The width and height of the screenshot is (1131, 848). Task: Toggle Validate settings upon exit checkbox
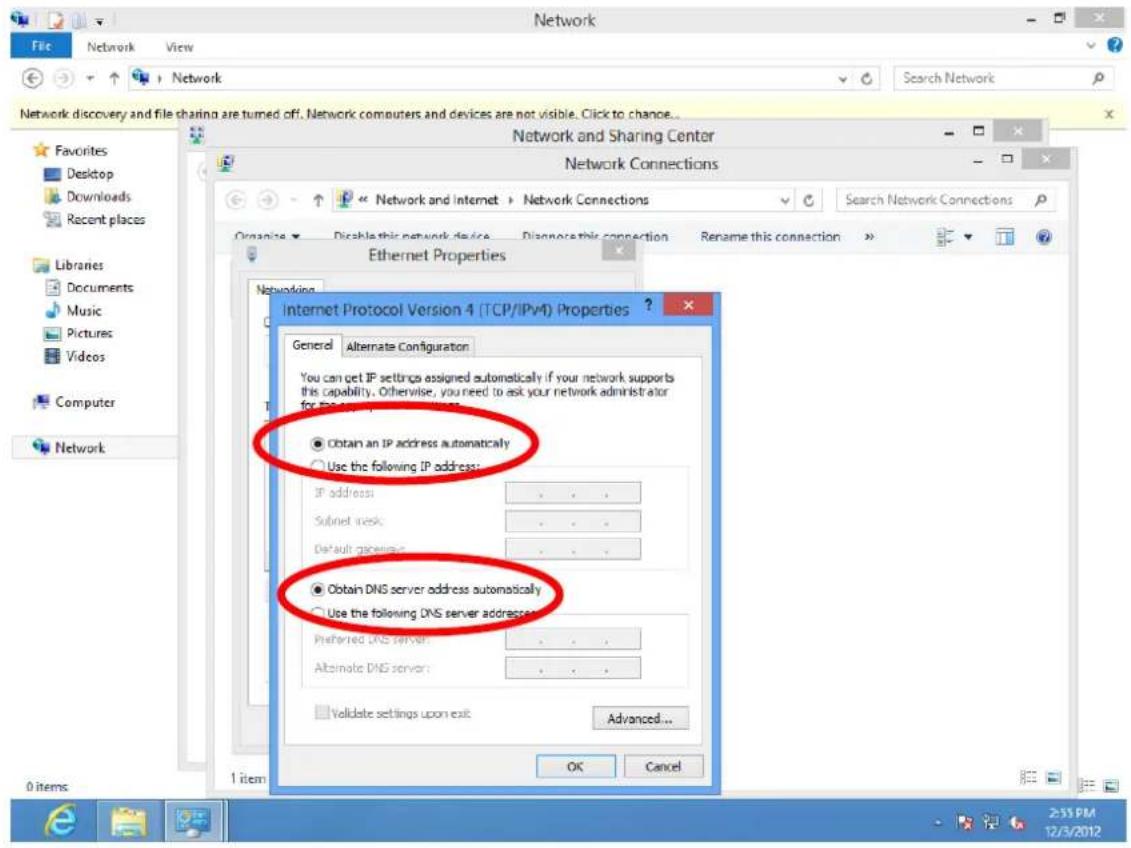(393, 713)
